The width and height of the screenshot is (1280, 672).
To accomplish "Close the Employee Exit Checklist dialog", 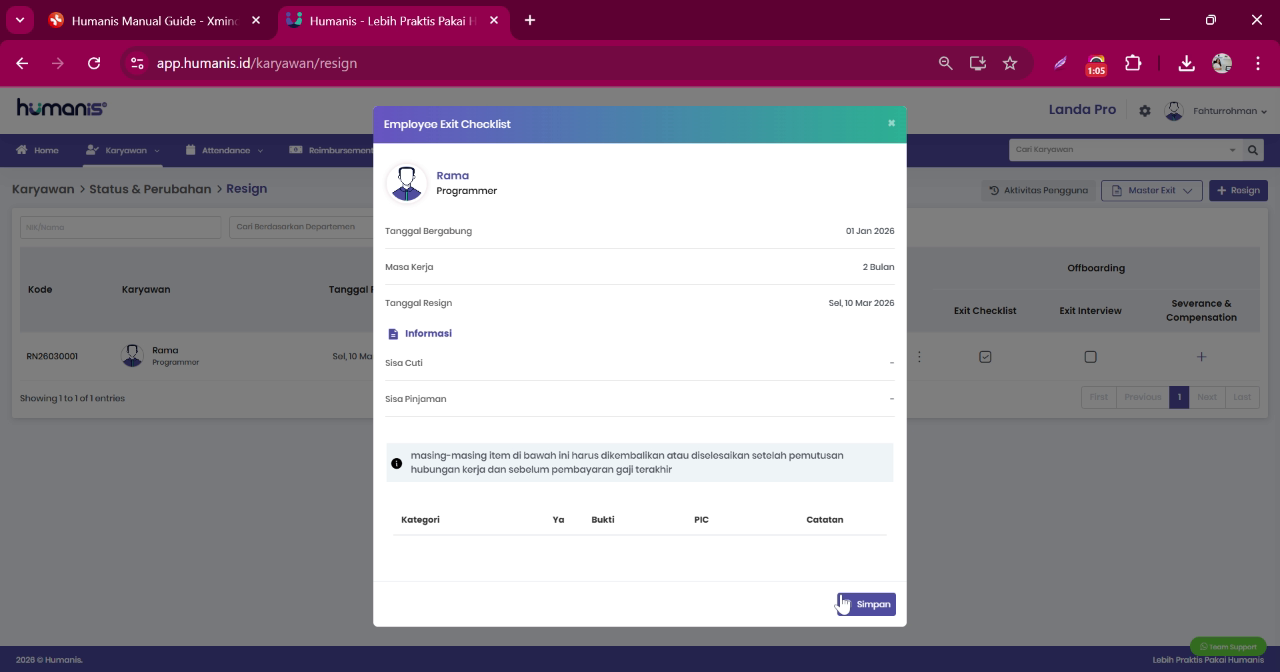I will point(891,123).
